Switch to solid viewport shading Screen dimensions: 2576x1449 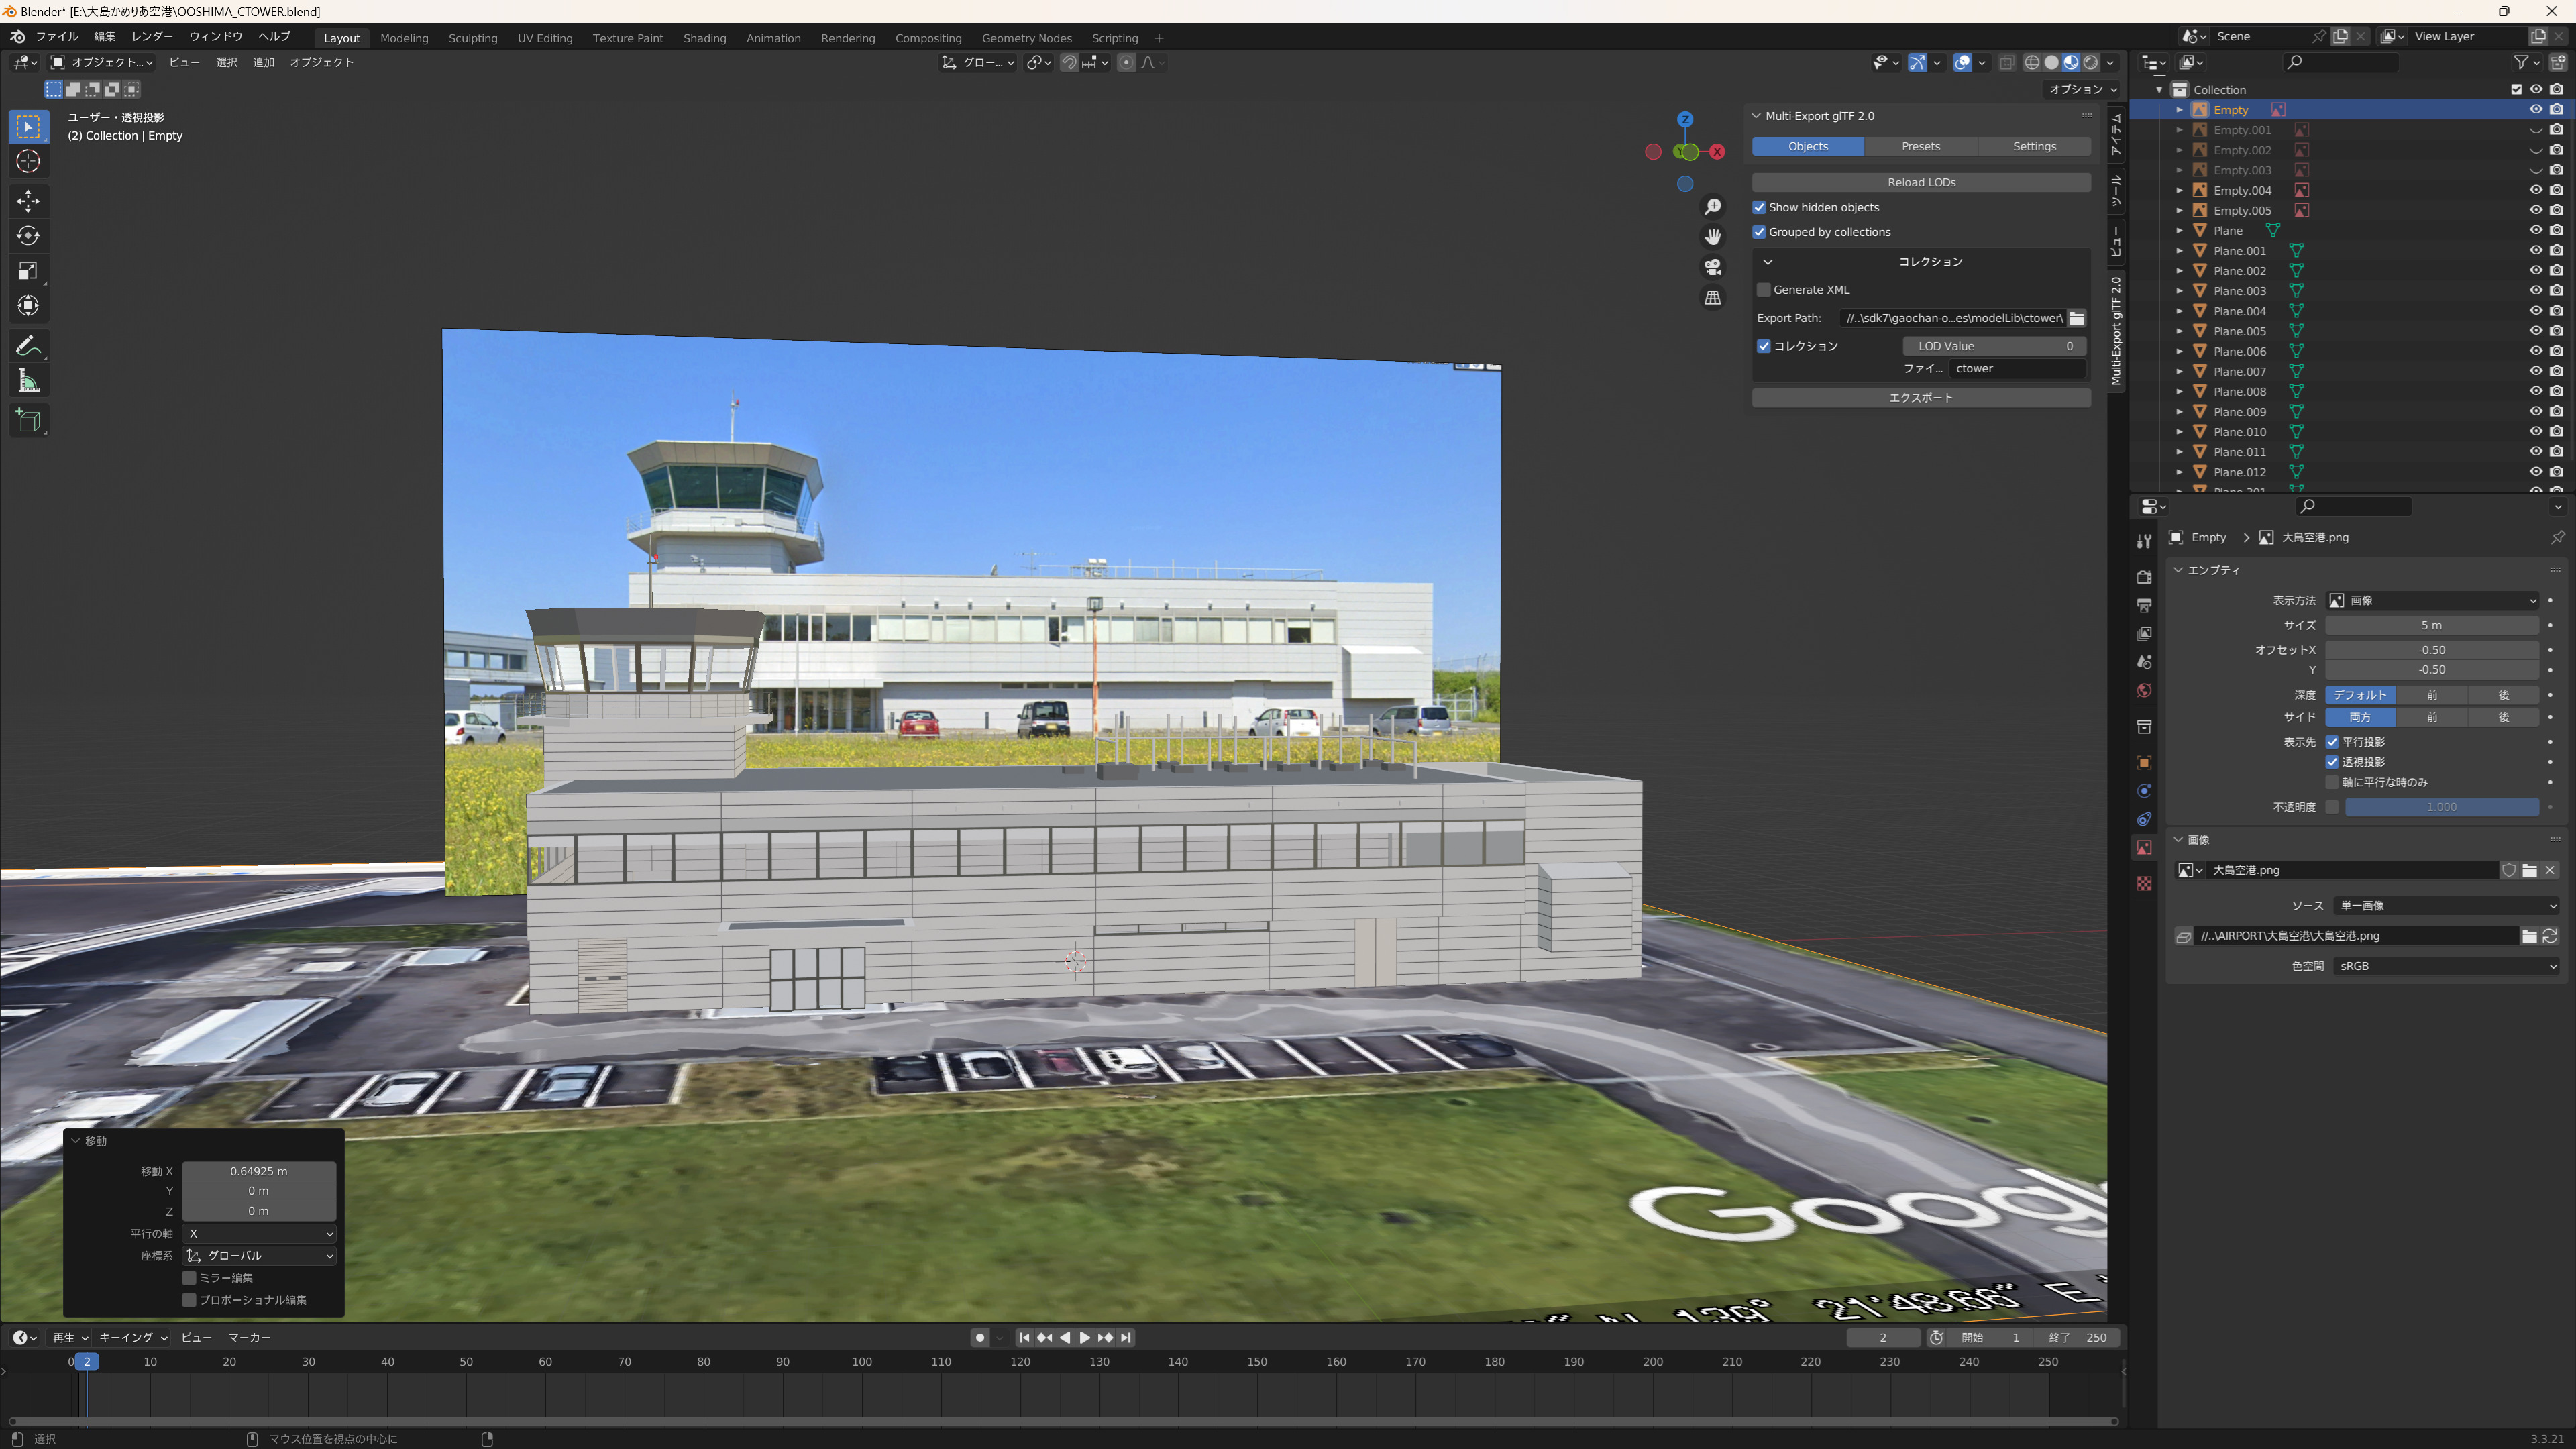point(2052,62)
